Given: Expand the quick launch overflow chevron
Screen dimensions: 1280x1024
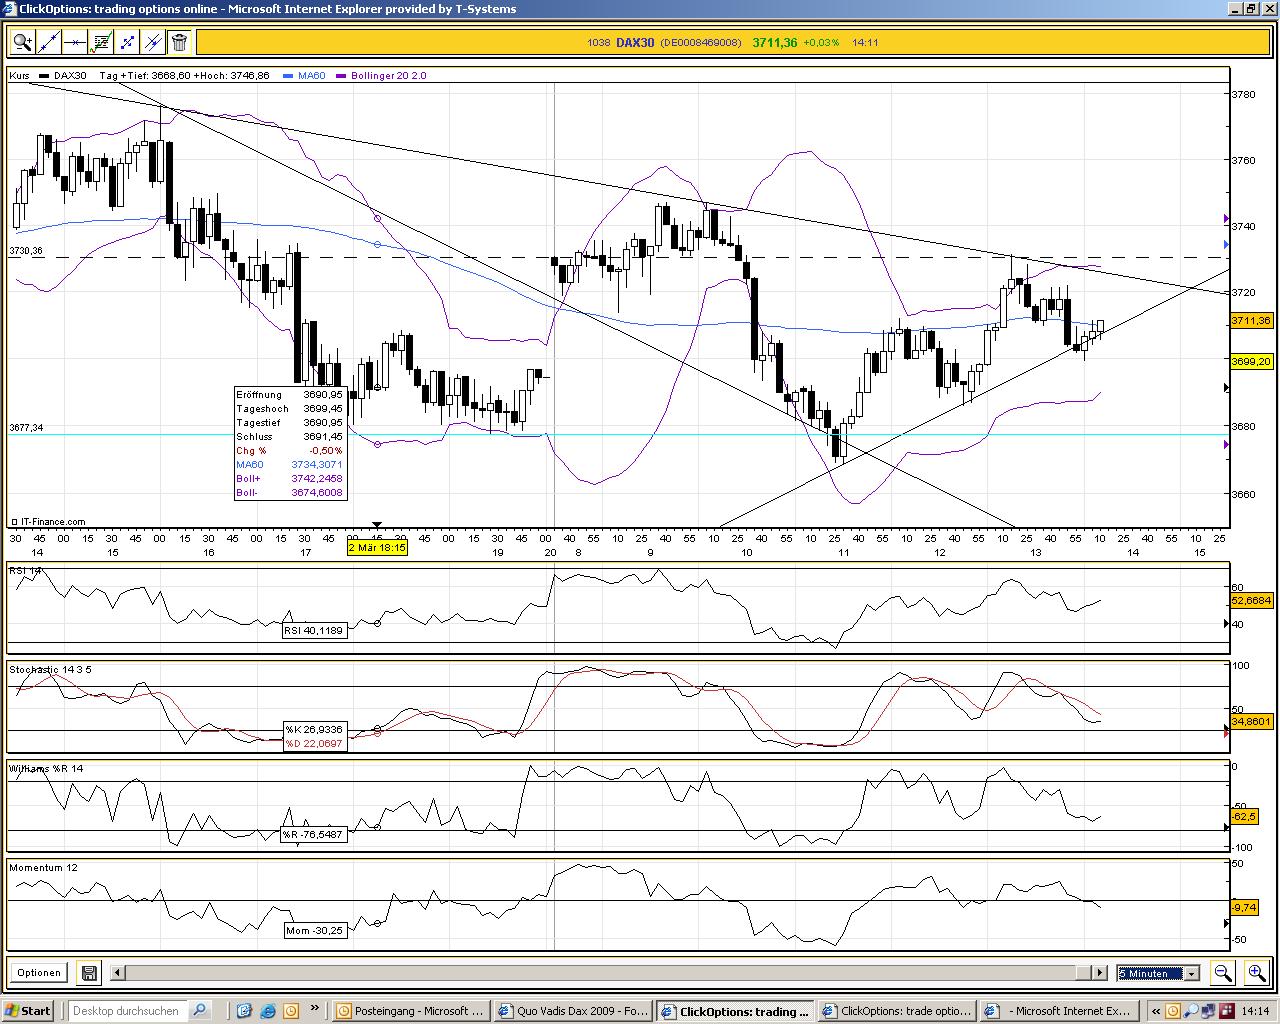Looking at the screenshot, I should pyautogui.click(x=315, y=1008).
